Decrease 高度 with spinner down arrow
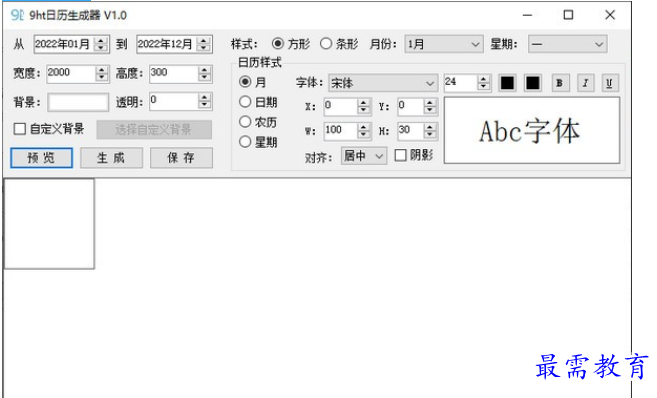The width and height of the screenshot is (657, 398). pyautogui.click(x=204, y=78)
